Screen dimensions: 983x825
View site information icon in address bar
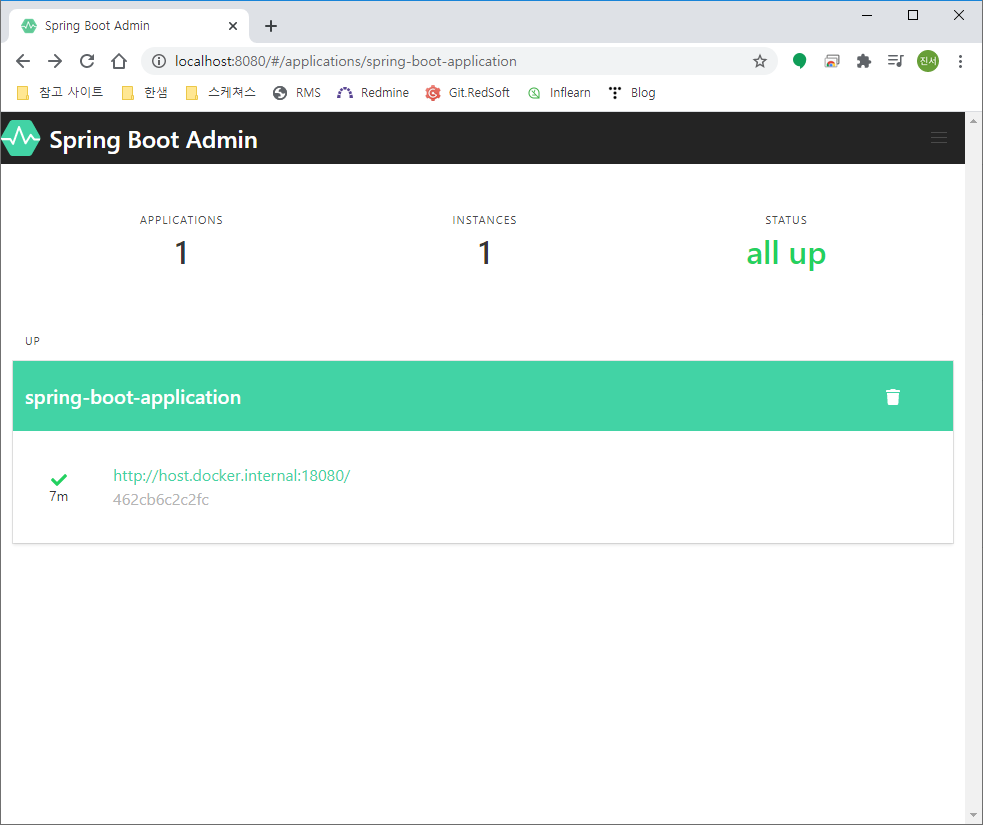pos(159,61)
